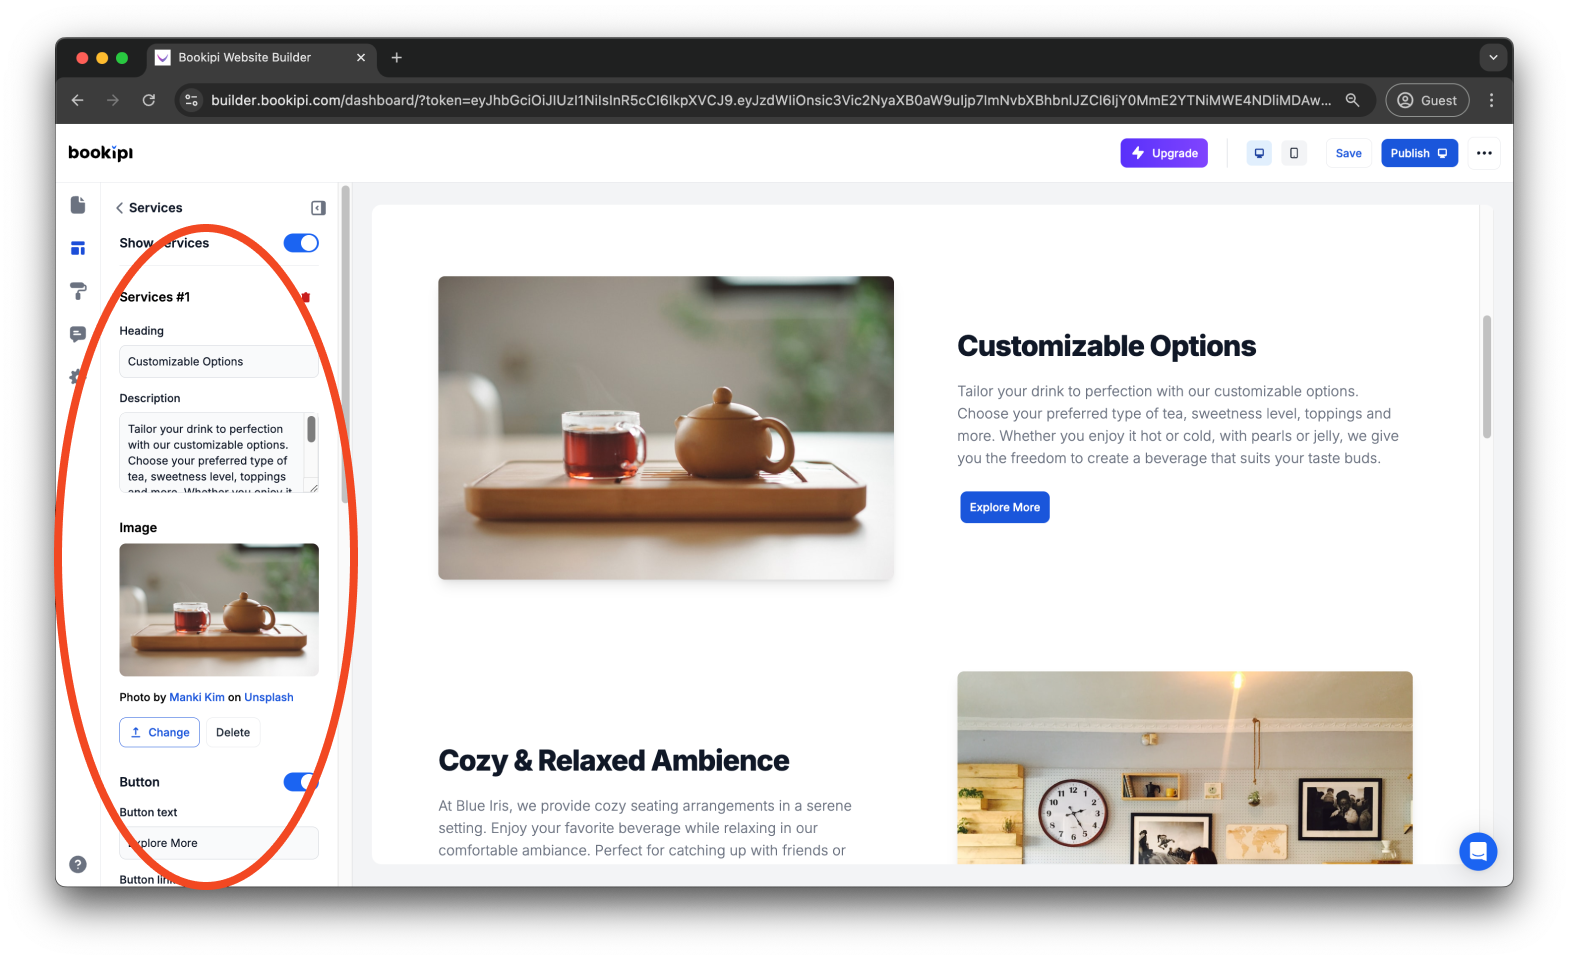1569x960 pixels.
Task: Open the chat message icon in sidebar
Action: pos(78,334)
